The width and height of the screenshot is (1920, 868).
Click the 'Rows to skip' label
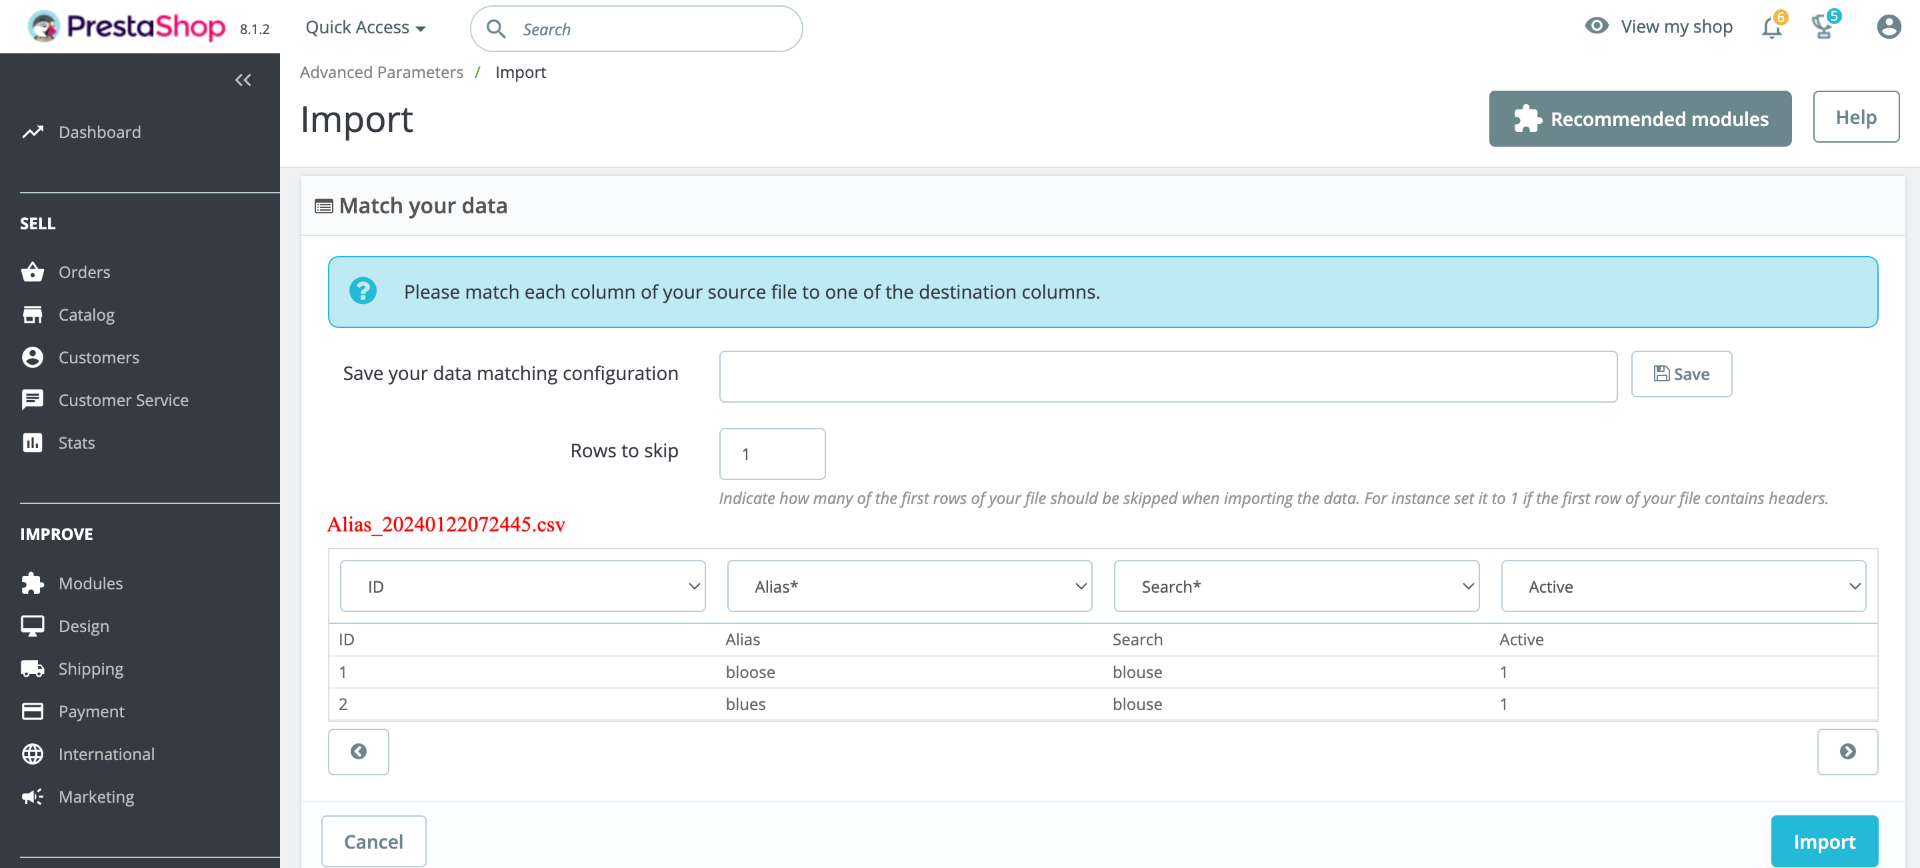click(x=625, y=451)
